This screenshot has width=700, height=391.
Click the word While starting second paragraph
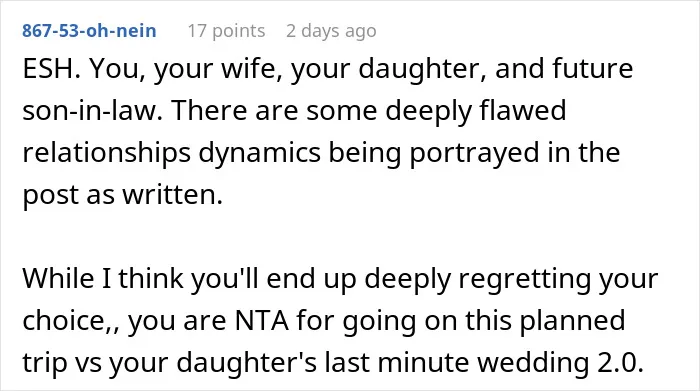point(59,279)
